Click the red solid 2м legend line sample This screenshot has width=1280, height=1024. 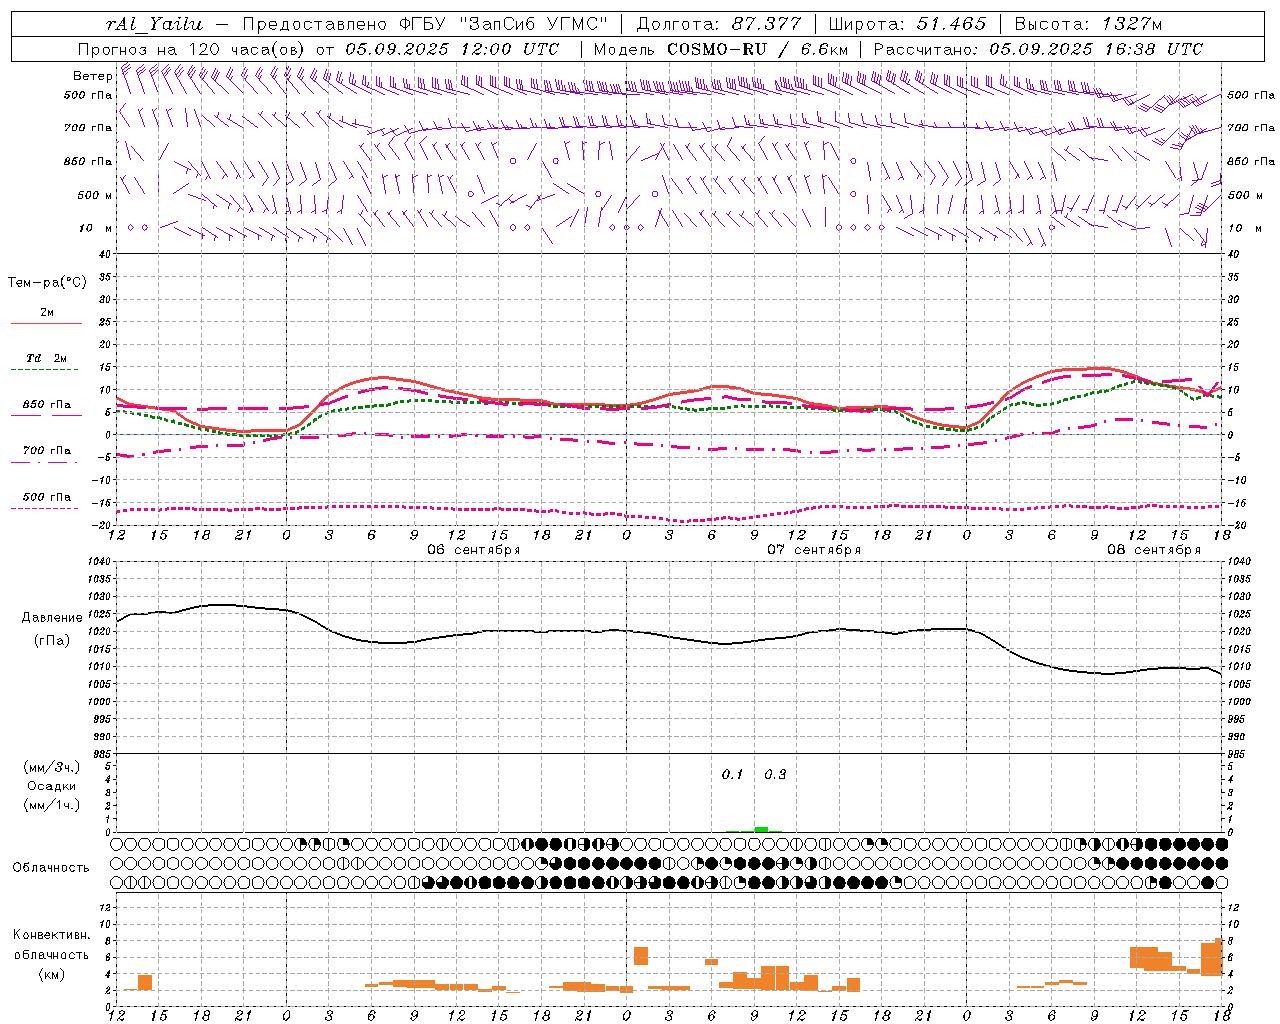pyautogui.click(x=46, y=324)
